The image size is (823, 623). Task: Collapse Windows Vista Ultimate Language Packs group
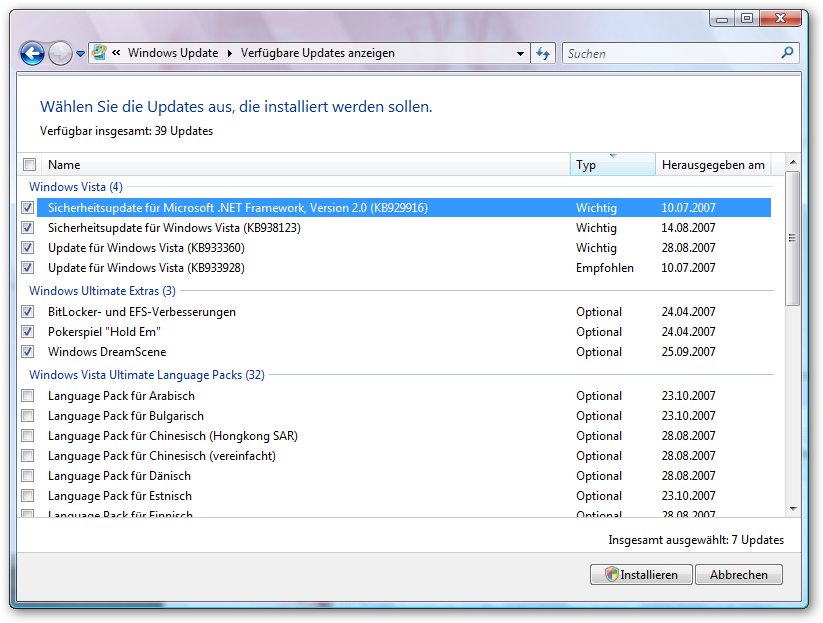147,375
